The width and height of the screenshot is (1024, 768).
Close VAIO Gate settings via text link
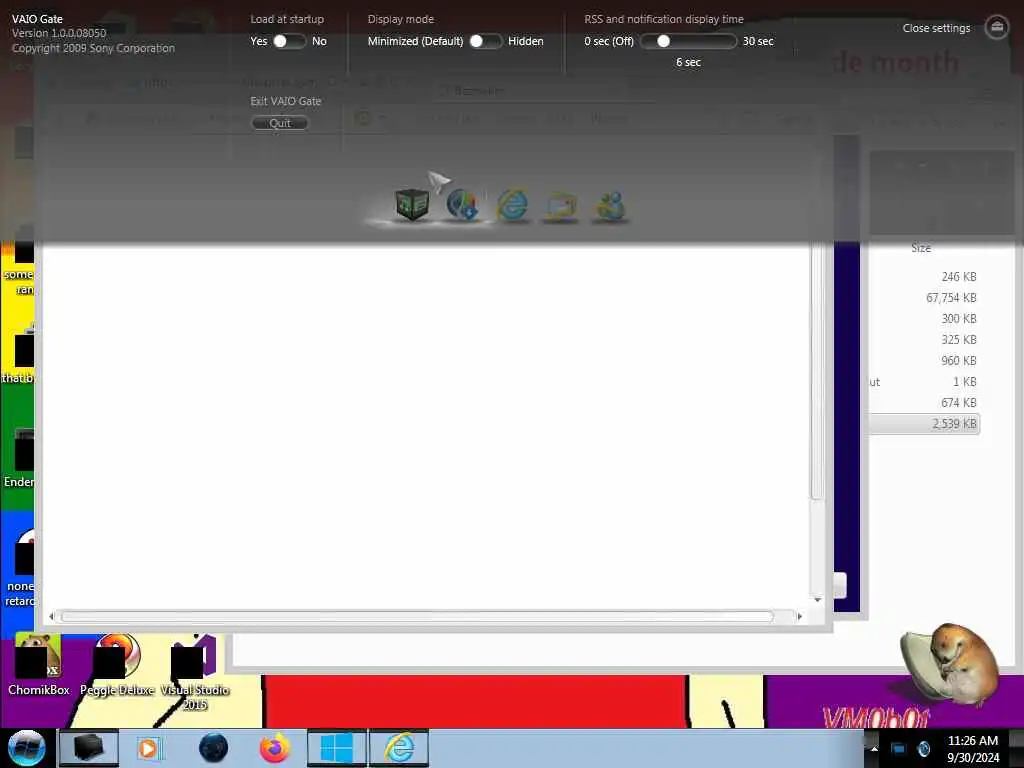pyautogui.click(x=936, y=28)
